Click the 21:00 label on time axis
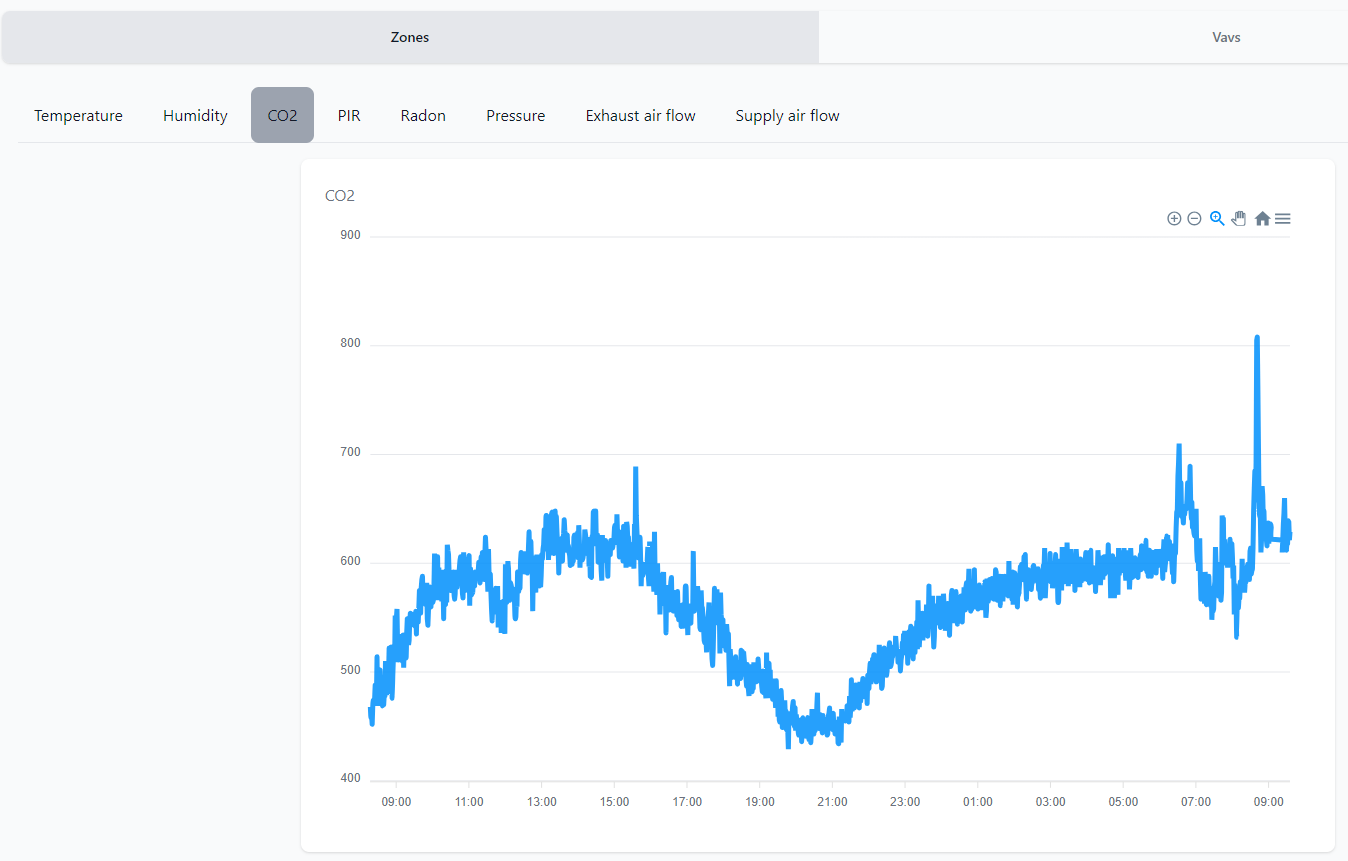This screenshot has height=861, width=1348. pyautogui.click(x=832, y=802)
